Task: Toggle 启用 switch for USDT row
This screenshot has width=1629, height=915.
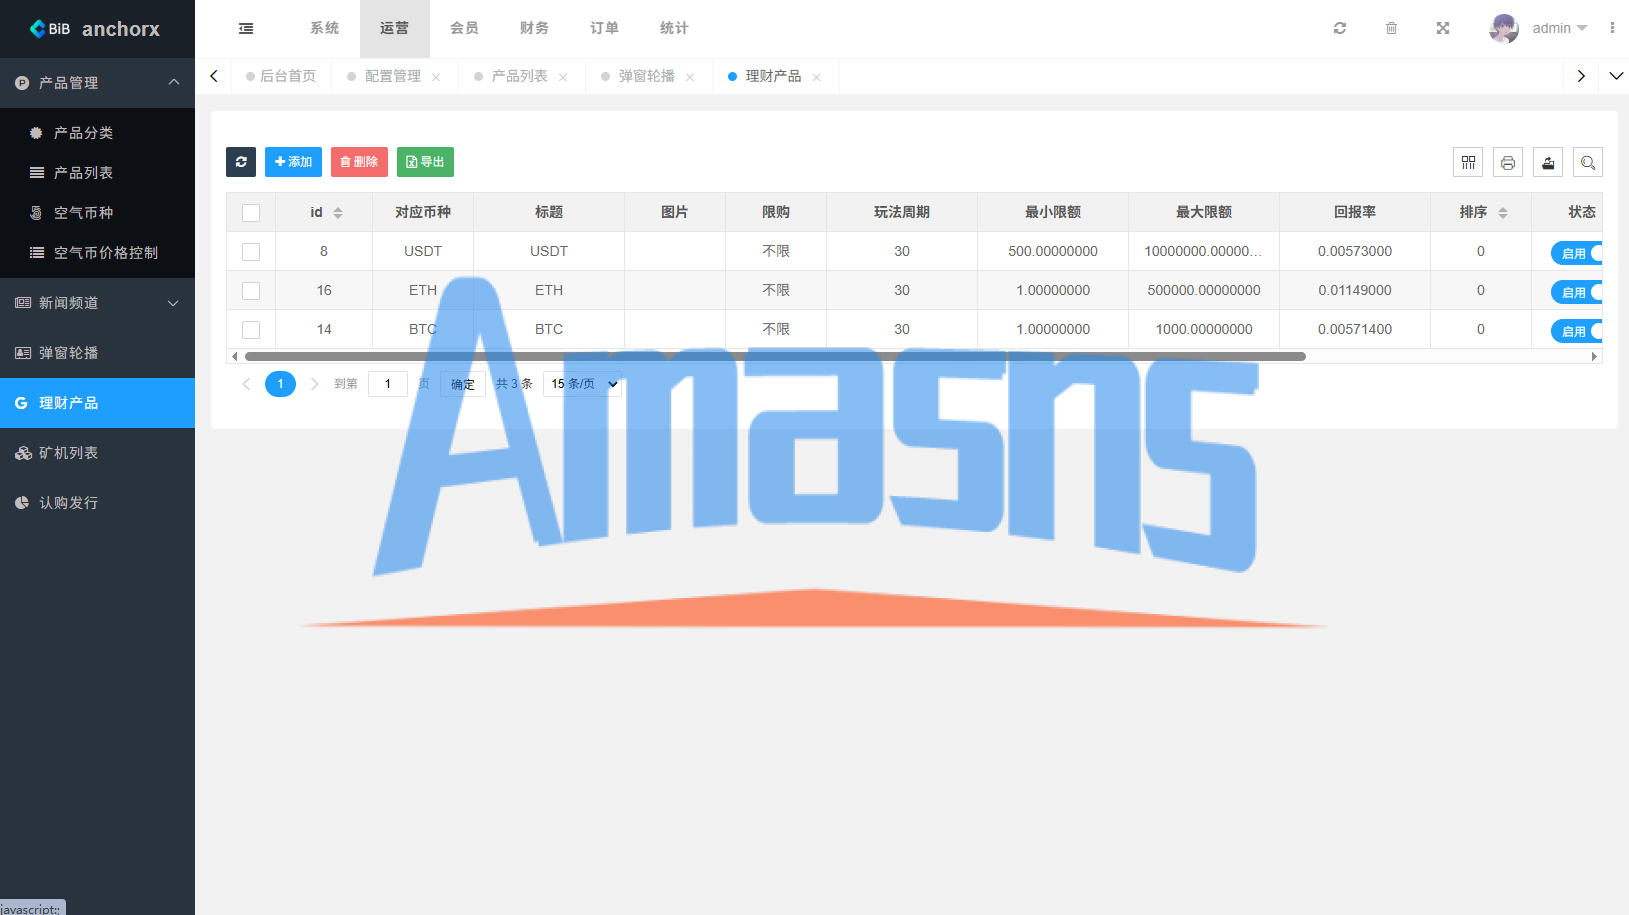Action: pyautogui.click(x=1577, y=253)
